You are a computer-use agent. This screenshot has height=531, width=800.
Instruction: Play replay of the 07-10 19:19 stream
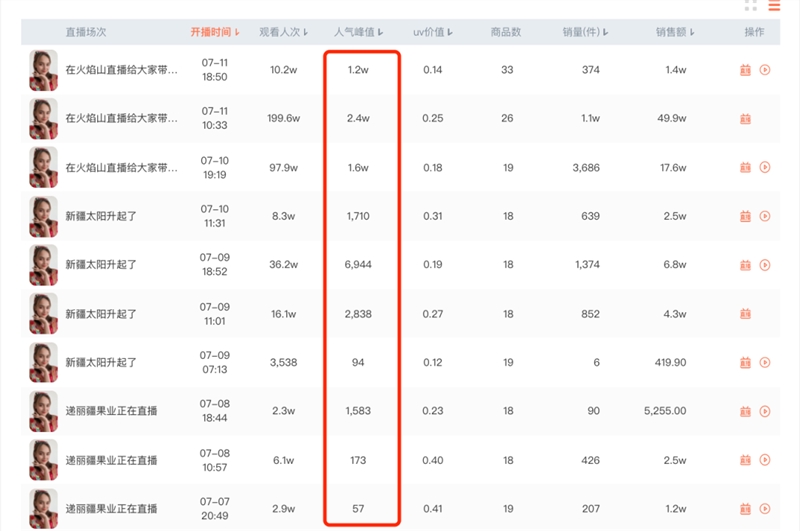click(765, 168)
